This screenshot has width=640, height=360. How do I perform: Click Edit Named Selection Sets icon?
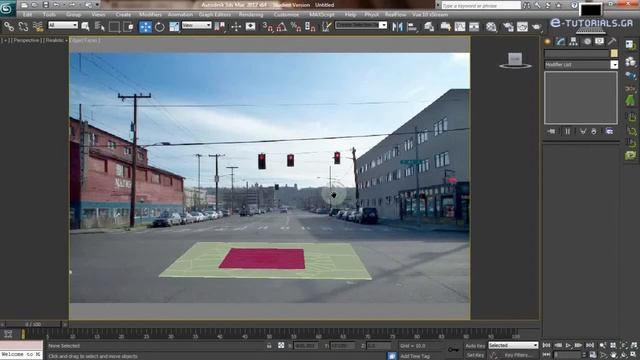pos(327,27)
